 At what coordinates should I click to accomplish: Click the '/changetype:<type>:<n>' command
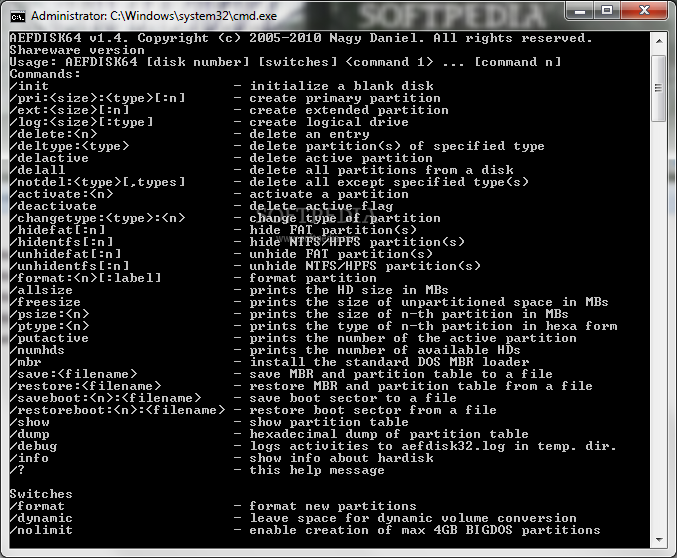pyautogui.click(x=98, y=218)
